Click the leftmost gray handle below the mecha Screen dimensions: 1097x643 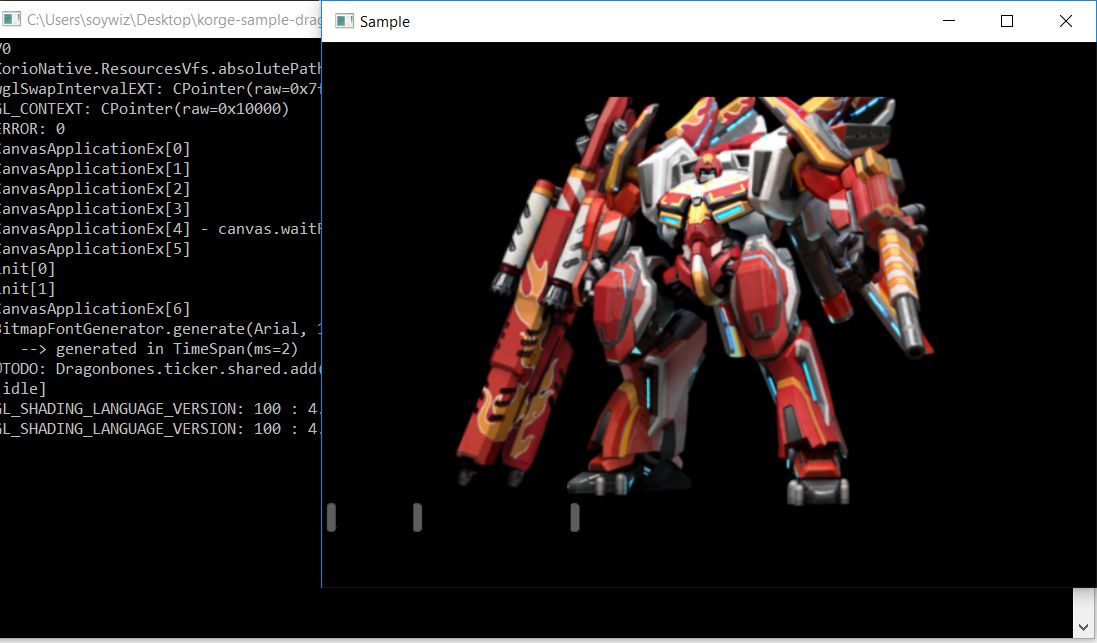coord(330,516)
